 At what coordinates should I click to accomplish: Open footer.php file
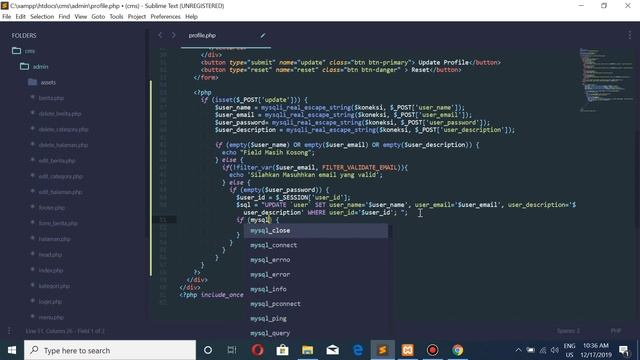coord(51,208)
